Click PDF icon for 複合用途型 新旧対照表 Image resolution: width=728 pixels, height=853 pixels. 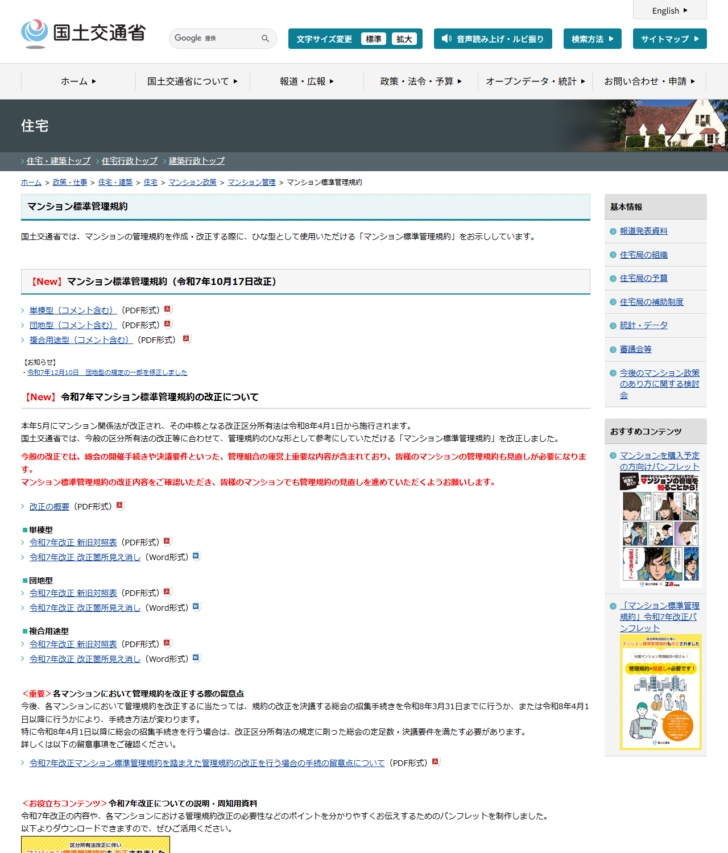click(x=167, y=643)
